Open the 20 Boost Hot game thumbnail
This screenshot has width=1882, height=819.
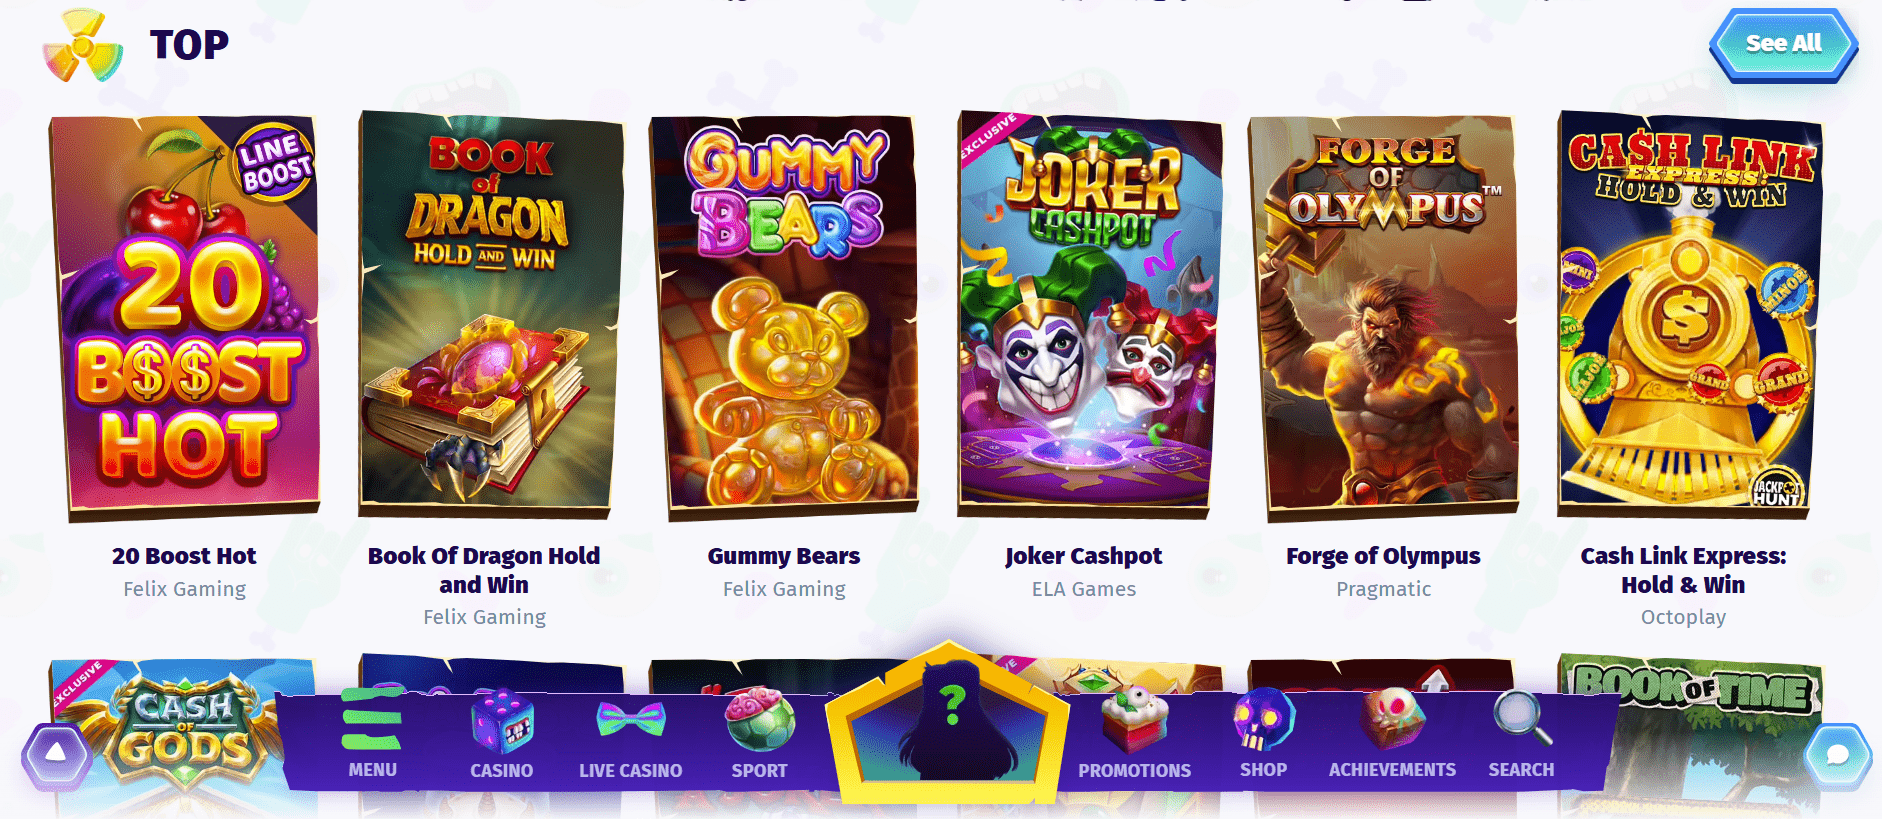pyautogui.click(x=185, y=318)
